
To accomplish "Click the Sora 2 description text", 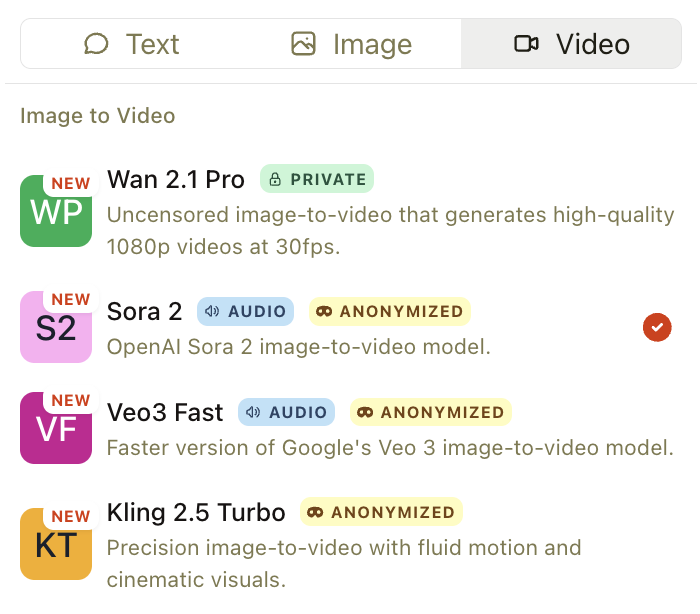I will [298, 348].
